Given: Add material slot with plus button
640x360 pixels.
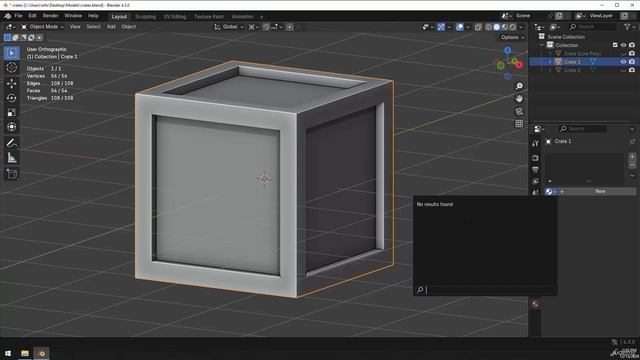Looking at the screenshot, I should pyautogui.click(x=632, y=157).
